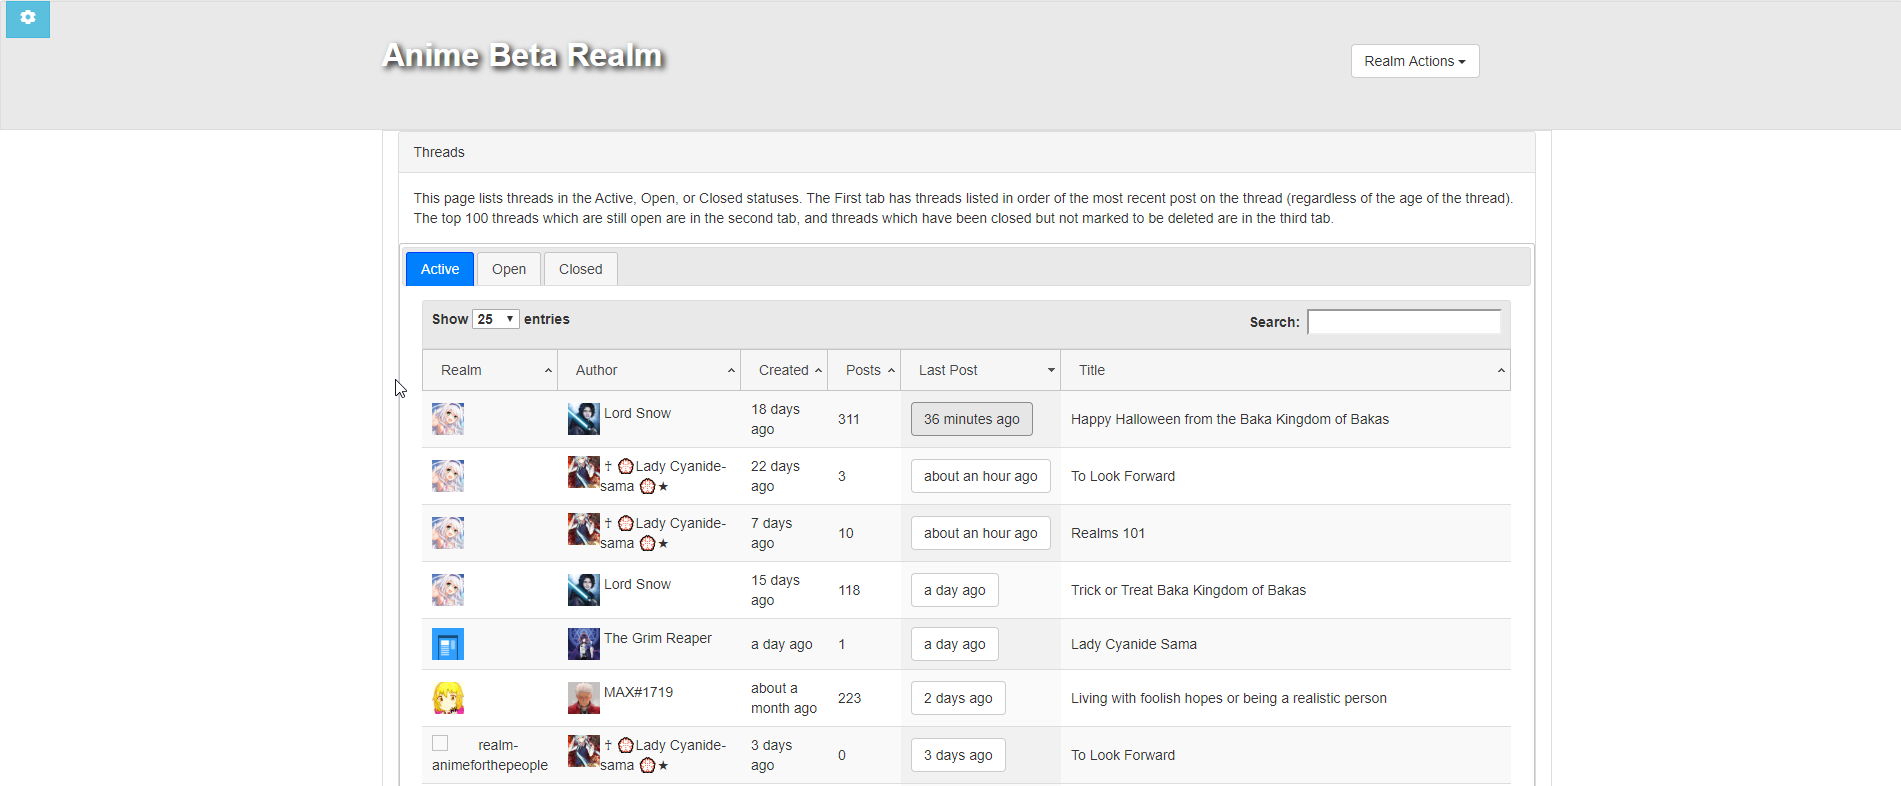Click blonde realm avatar in Living with foolish hopes row
This screenshot has height=786, width=1901.
tap(448, 698)
